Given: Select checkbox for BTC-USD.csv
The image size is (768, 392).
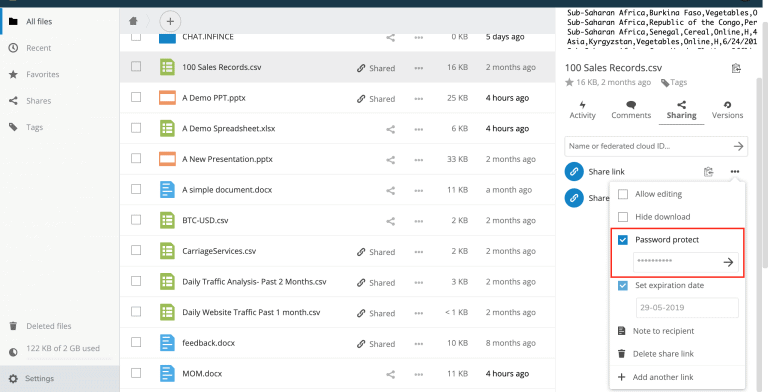Looking at the screenshot, I should (136, 220).
